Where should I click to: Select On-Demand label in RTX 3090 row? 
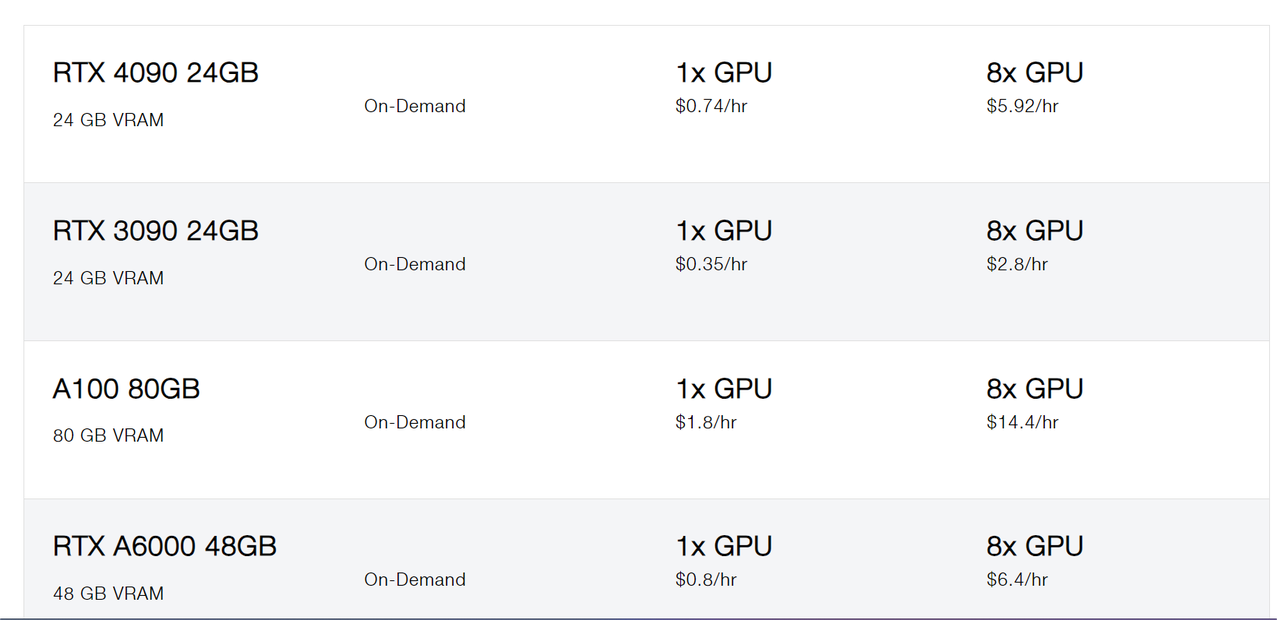pyautogui.click(x=414, y=264)
